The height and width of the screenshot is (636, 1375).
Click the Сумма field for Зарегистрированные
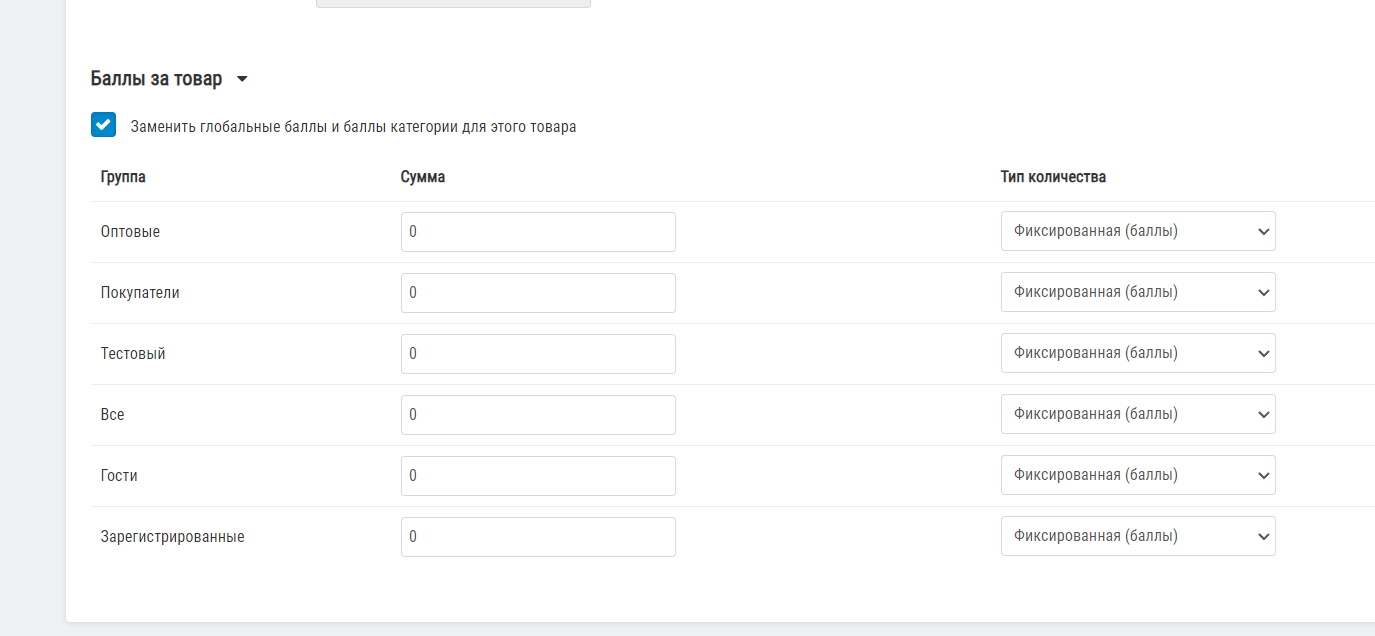(538, 537)
